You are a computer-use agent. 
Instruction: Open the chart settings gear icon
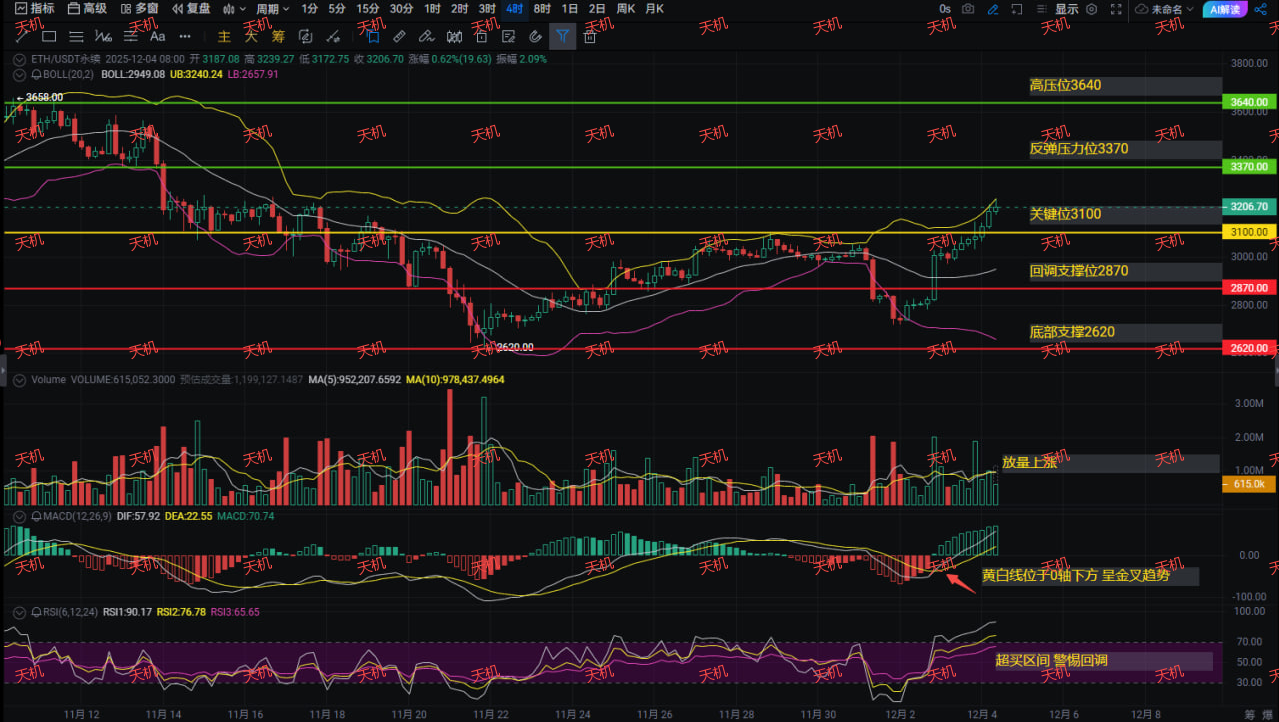tap(1091, 9)
